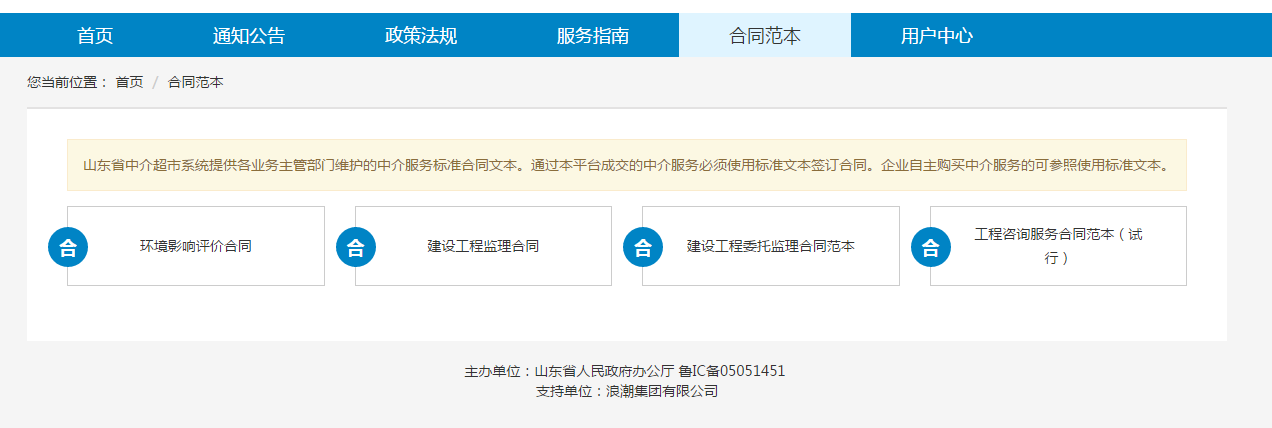Switch to the 政策法规 tab
1272x428 pixels.
click(x=421, y=36)
